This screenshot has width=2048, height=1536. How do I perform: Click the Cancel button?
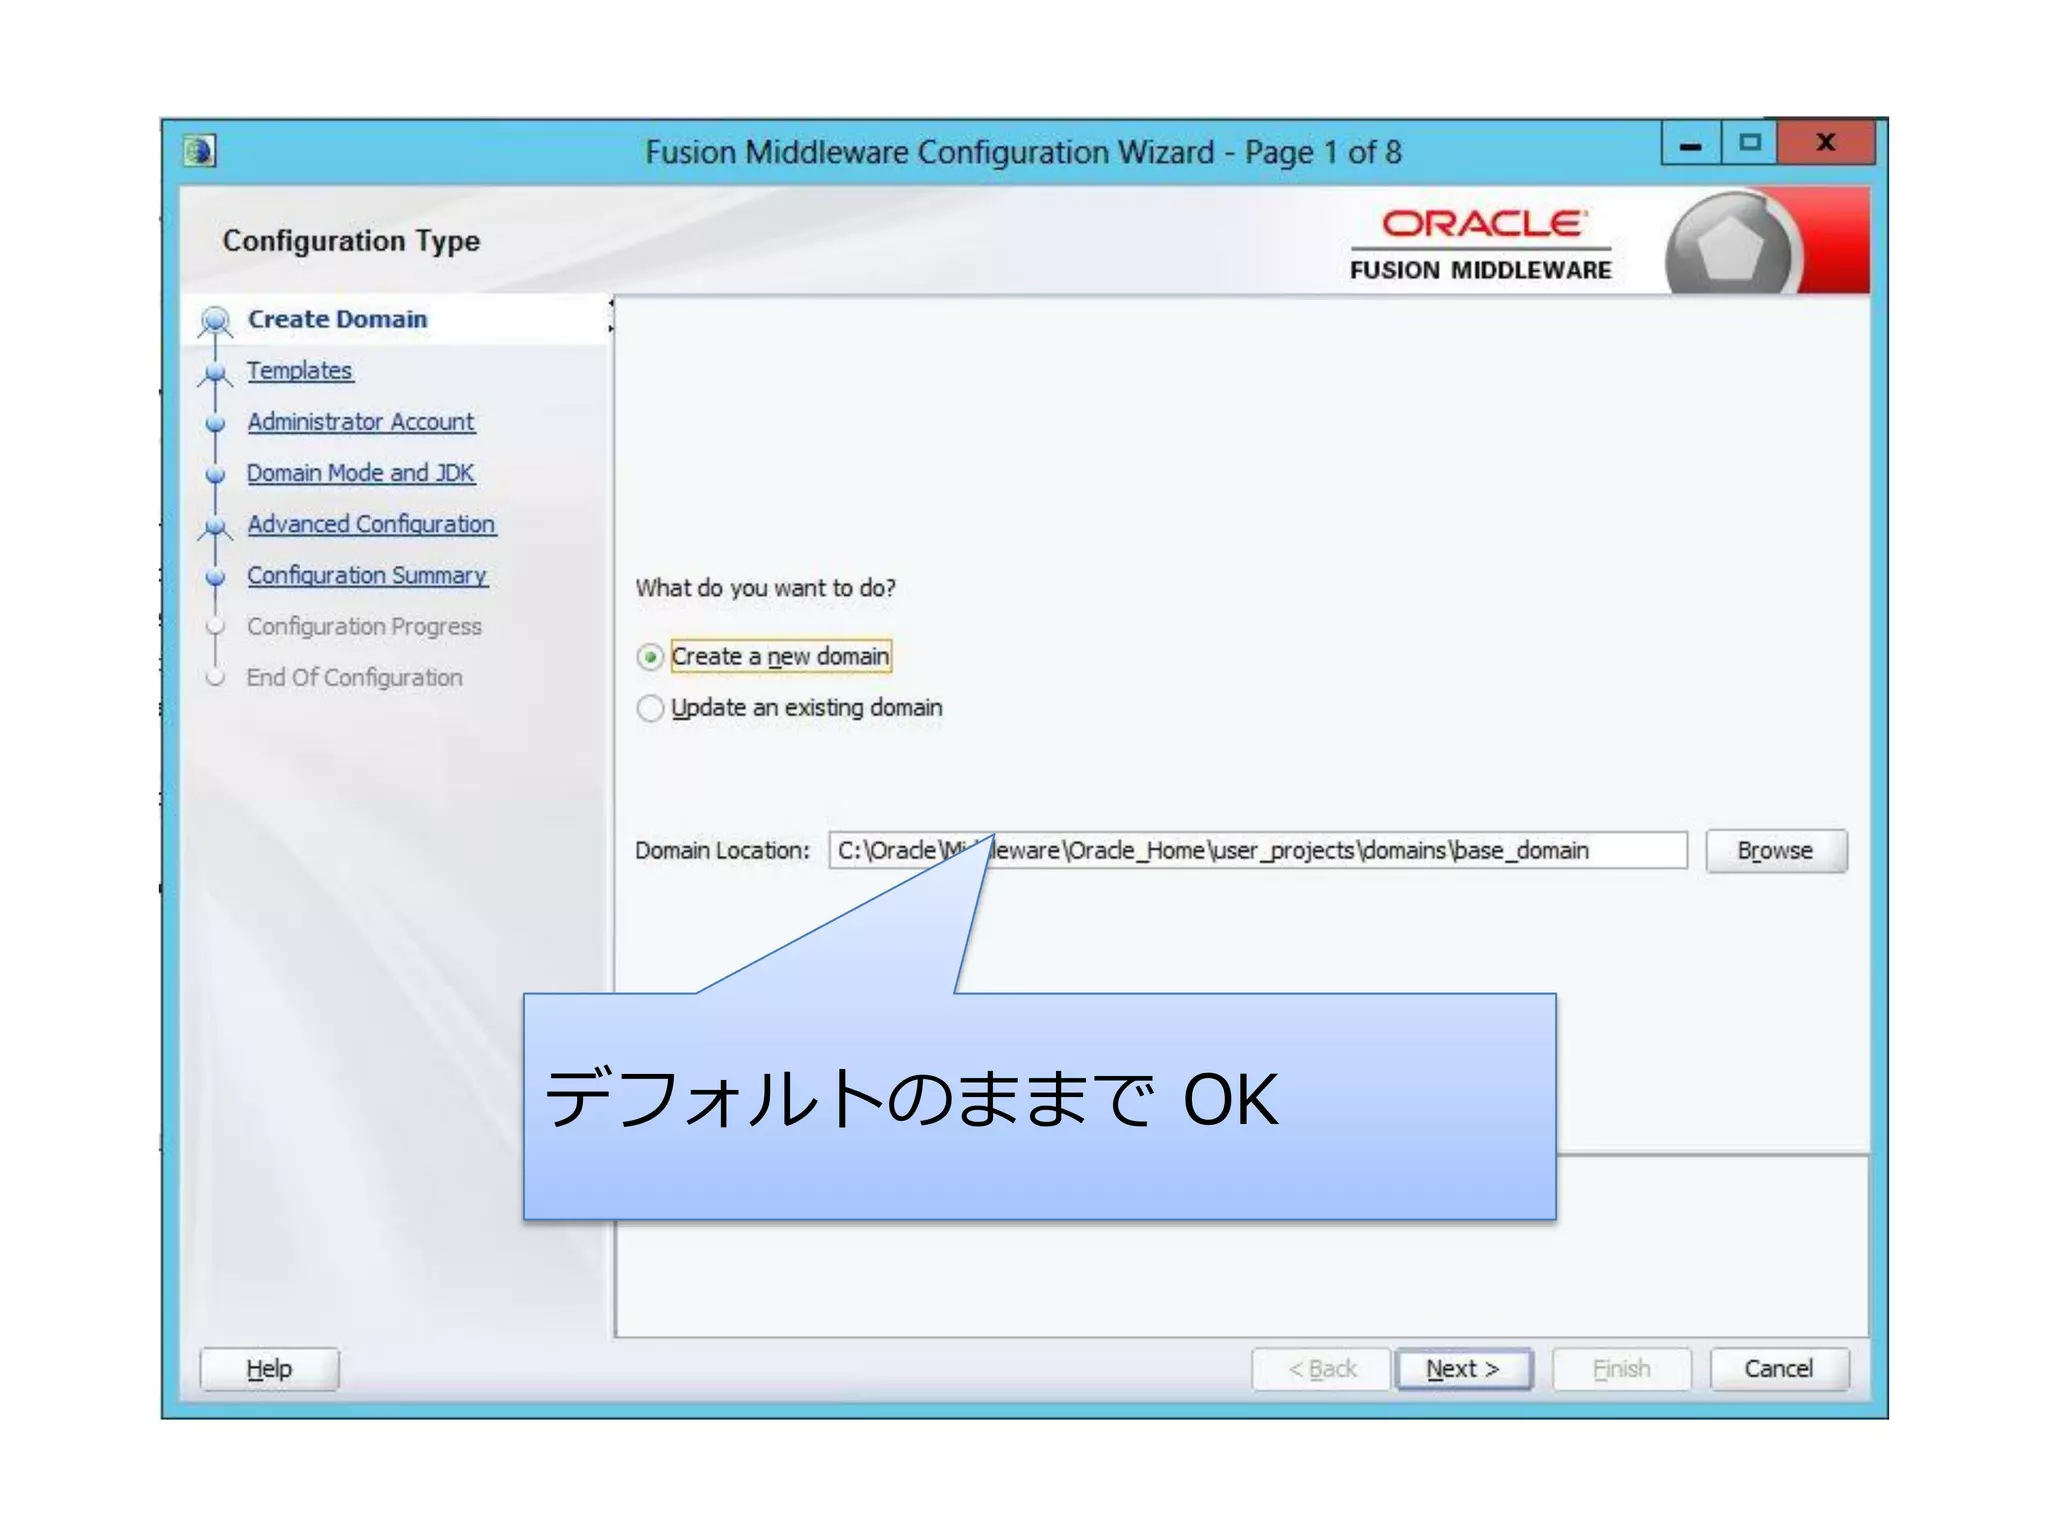pyautogui.click(x=1778, y=1368)
